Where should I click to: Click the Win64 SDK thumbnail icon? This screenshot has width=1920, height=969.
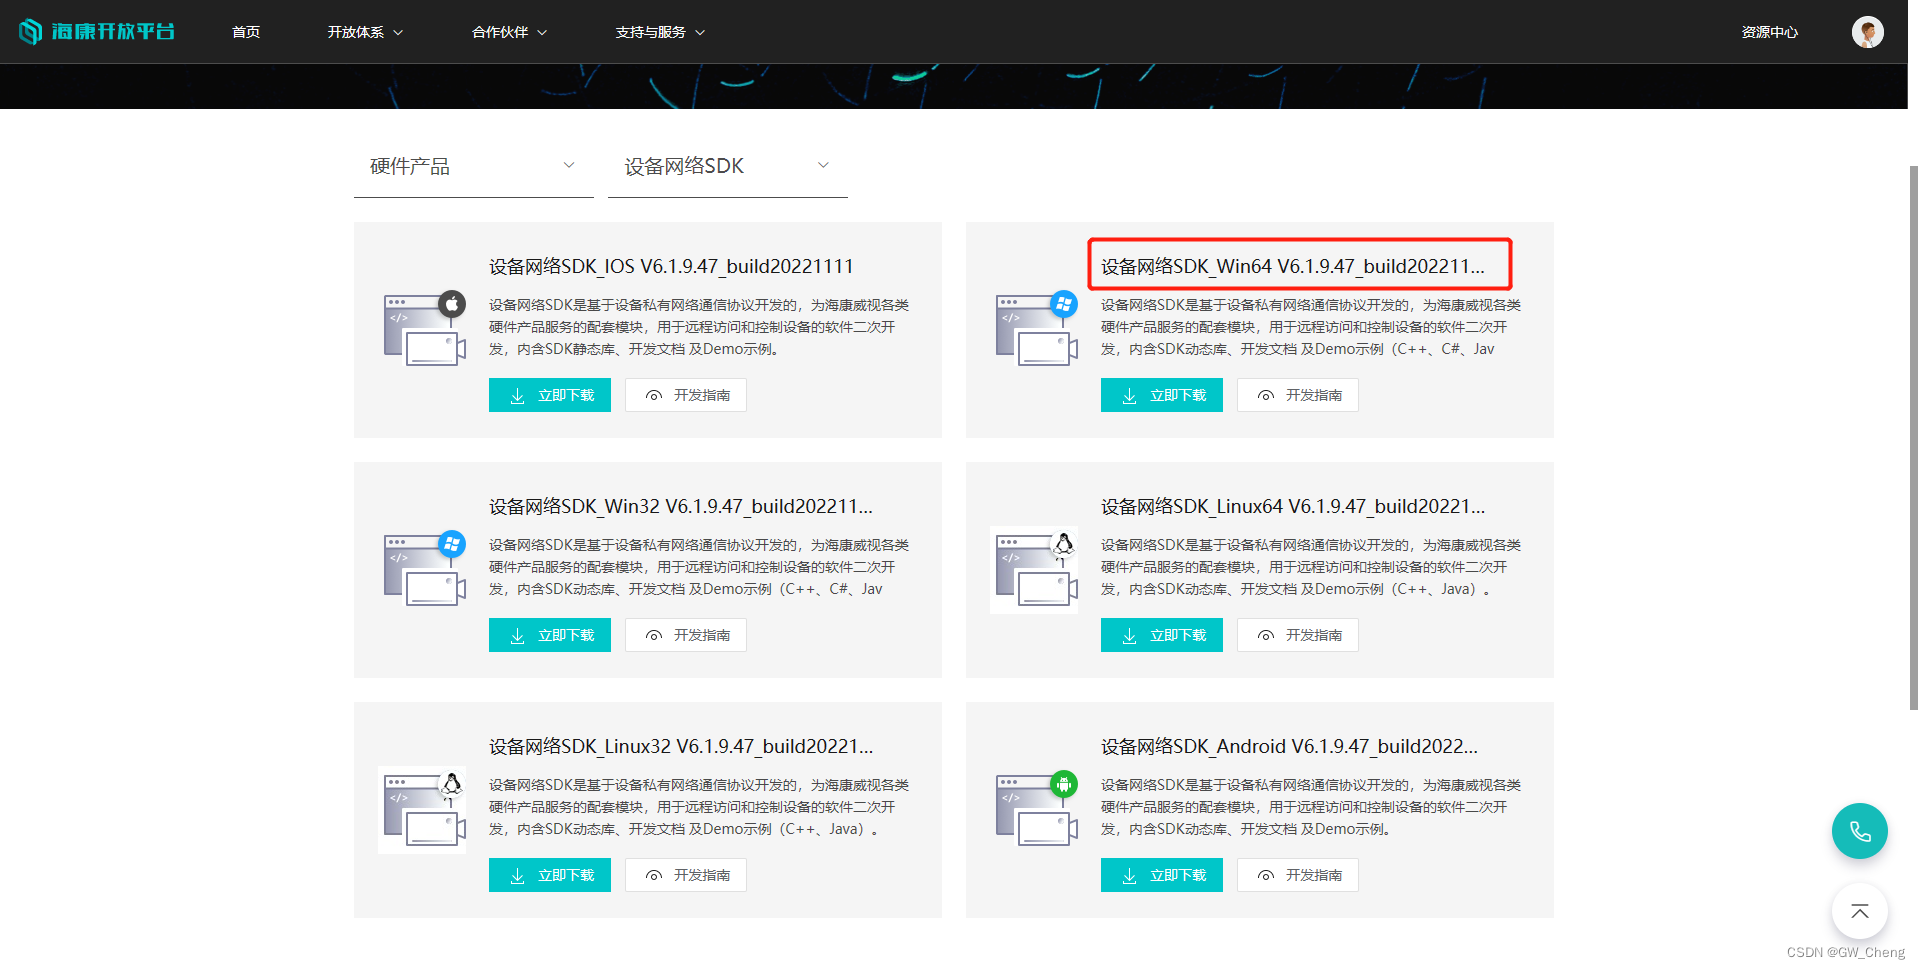1037,329
